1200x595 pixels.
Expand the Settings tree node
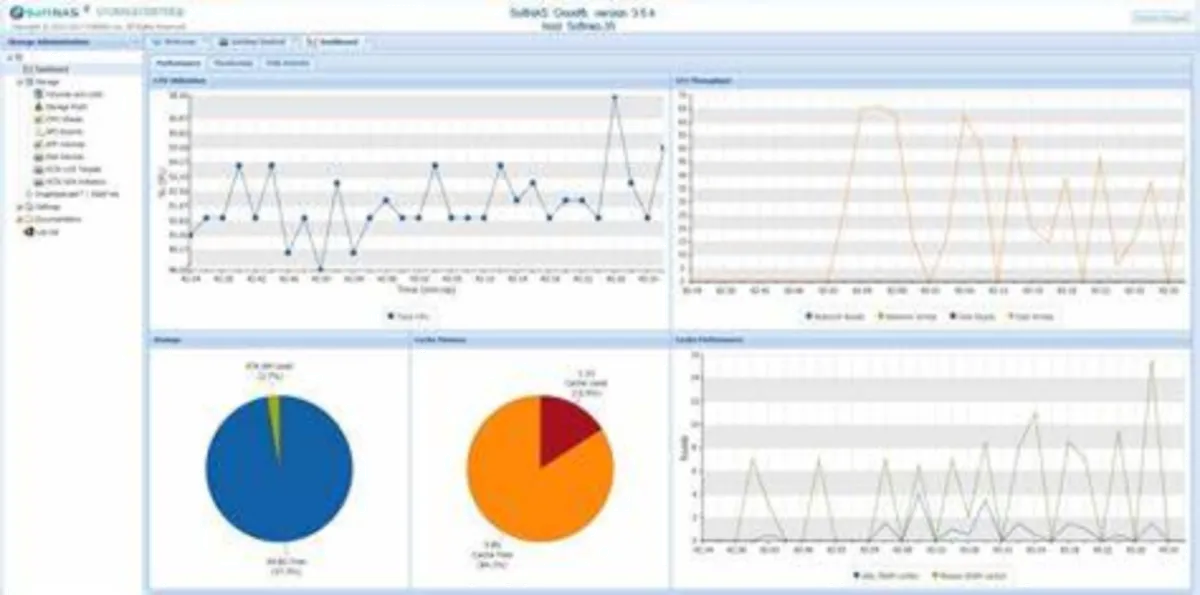[19, 206]
